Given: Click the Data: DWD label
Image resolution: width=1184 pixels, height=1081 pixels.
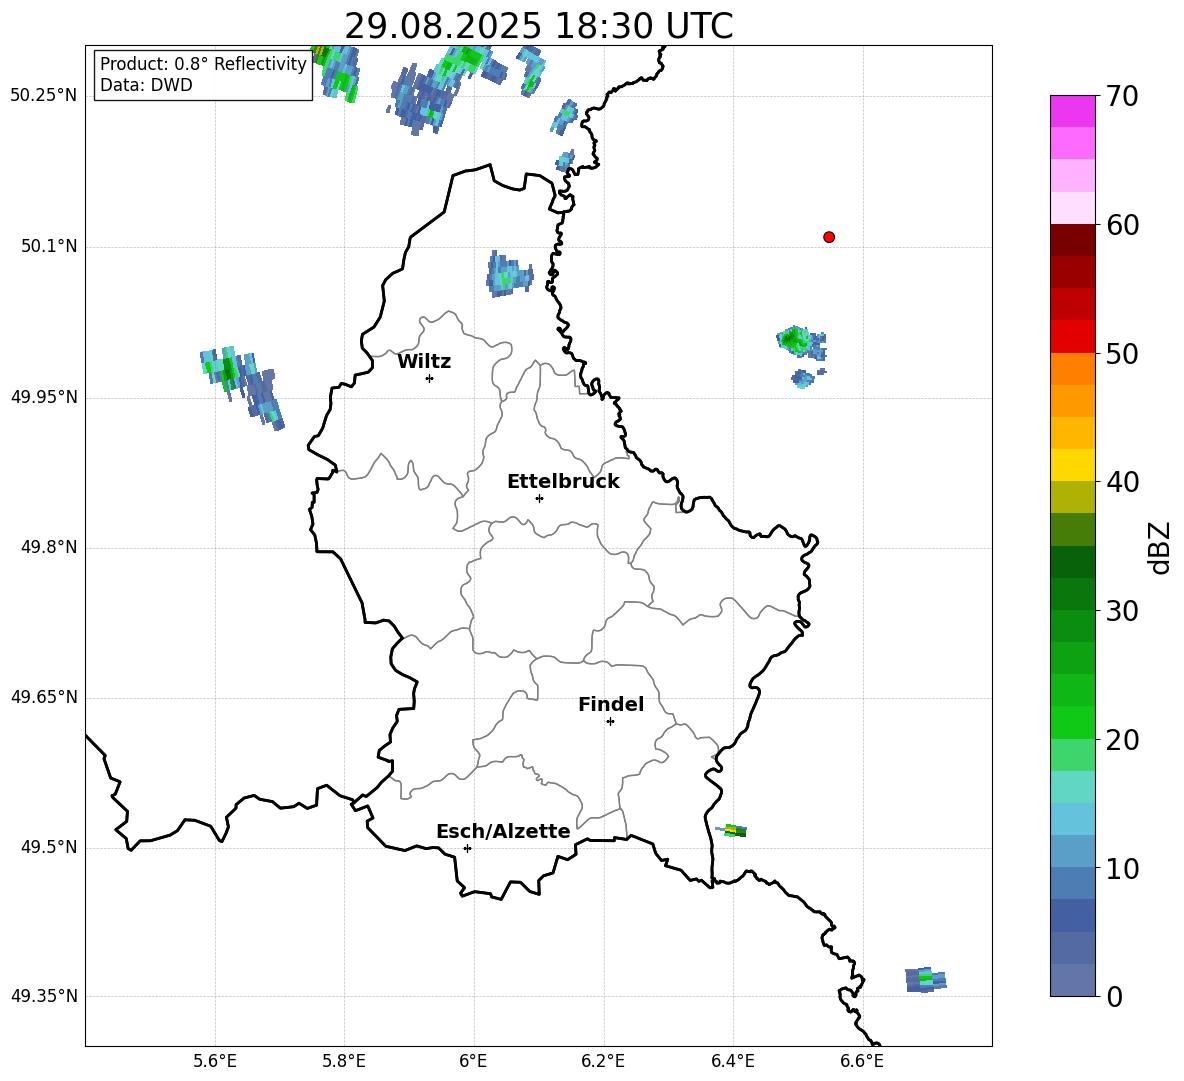Looking at the screenshot, I should [146, 85].
